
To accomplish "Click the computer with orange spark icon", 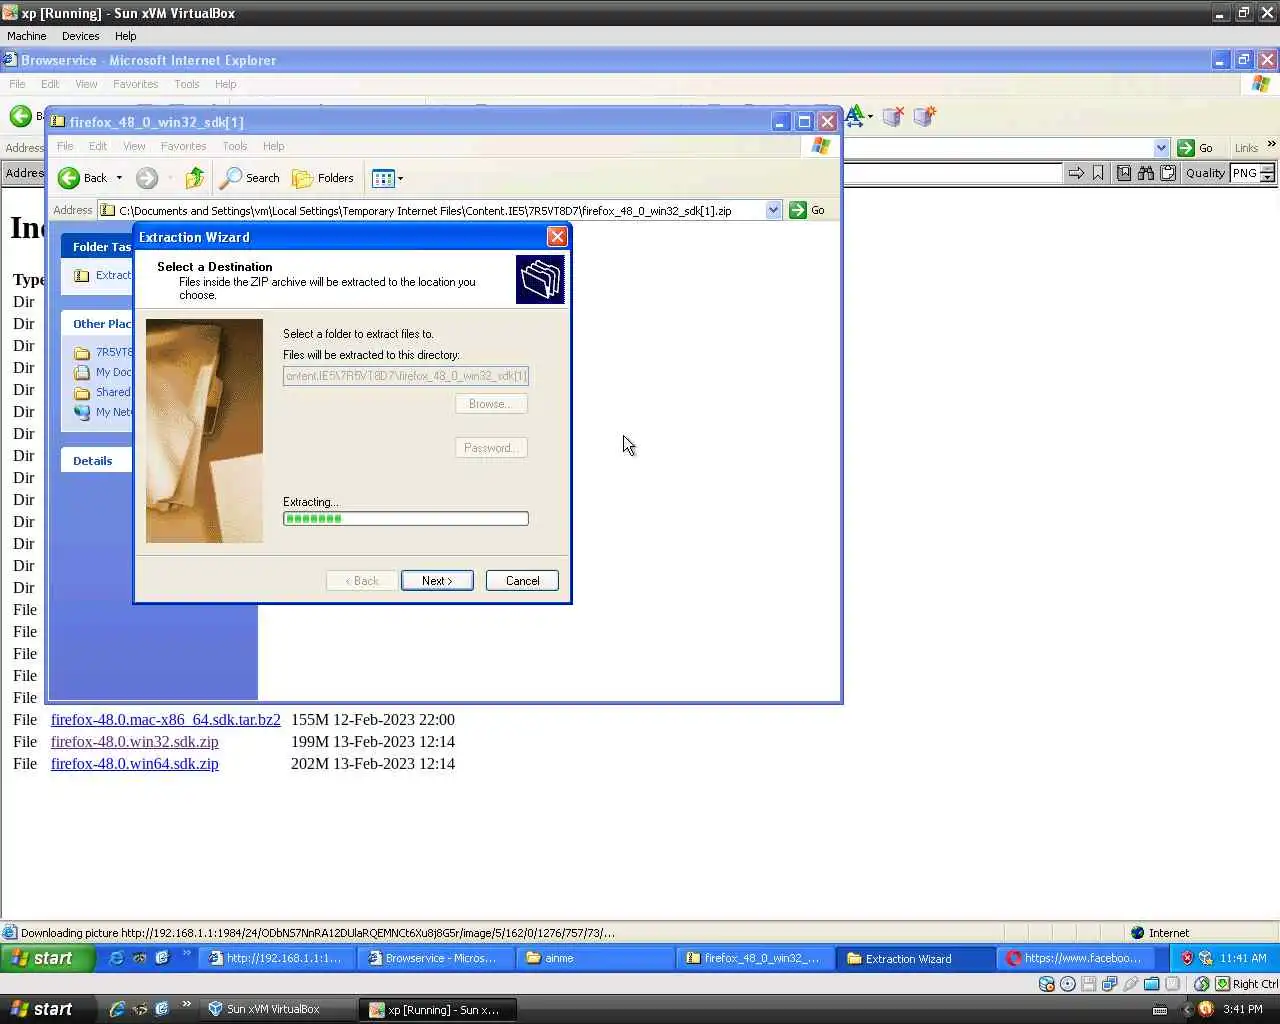I will point(925,117).
